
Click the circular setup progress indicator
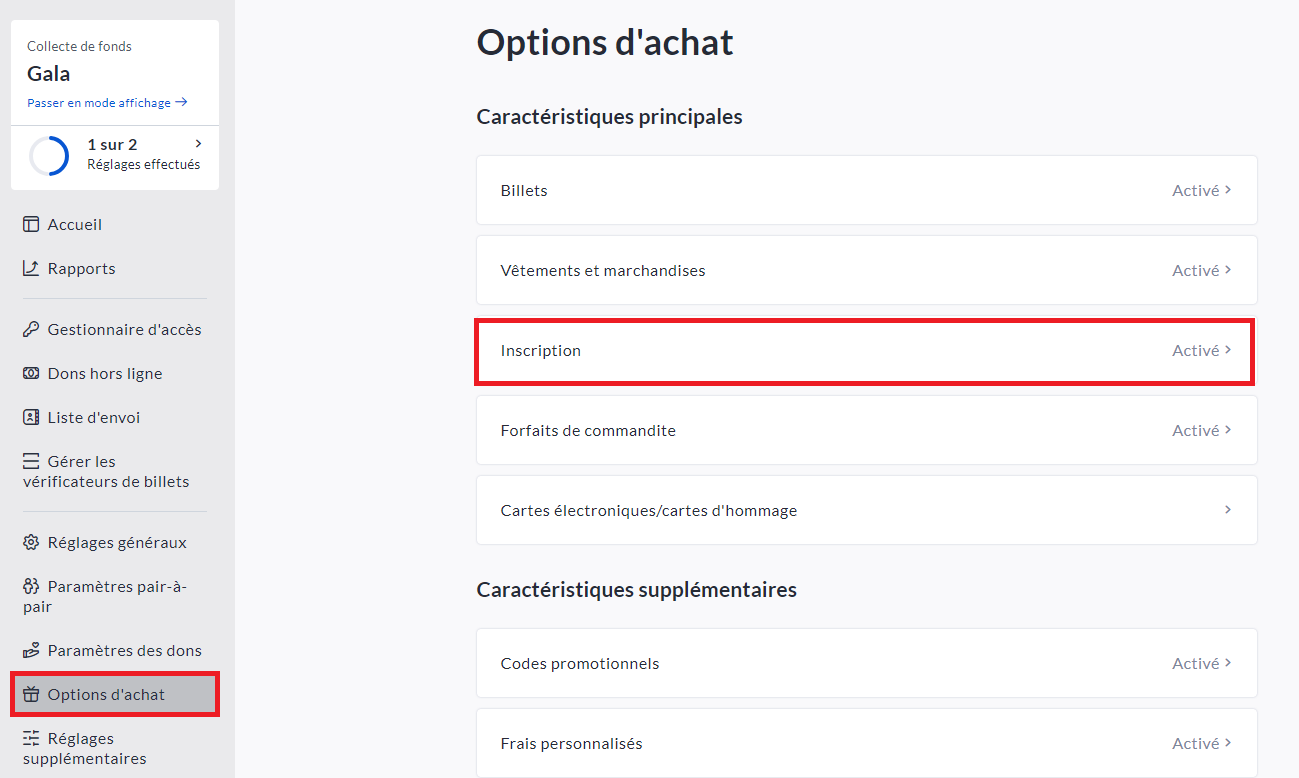click(x=49, y=156)
